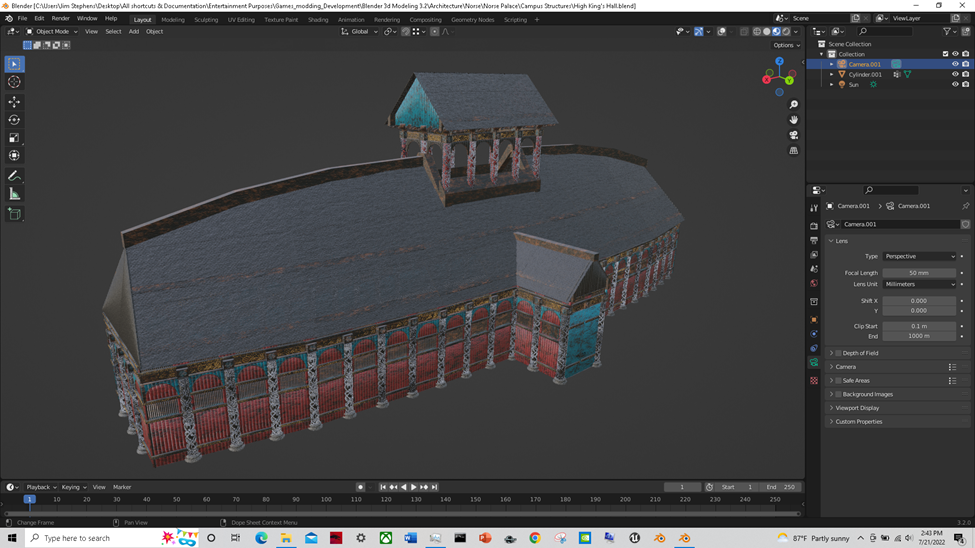Screen dimensions: 975x548
Task: Switch to the Sculpting workspace tab
Action: (206, 19)
